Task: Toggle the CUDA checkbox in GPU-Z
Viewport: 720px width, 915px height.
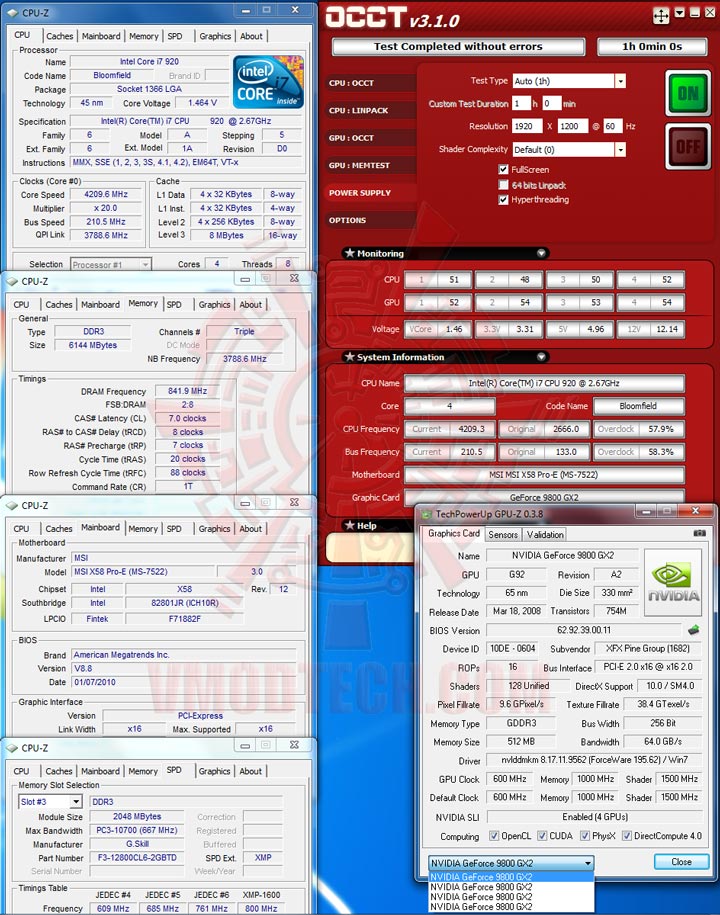Action: click(x=541, y=836)
